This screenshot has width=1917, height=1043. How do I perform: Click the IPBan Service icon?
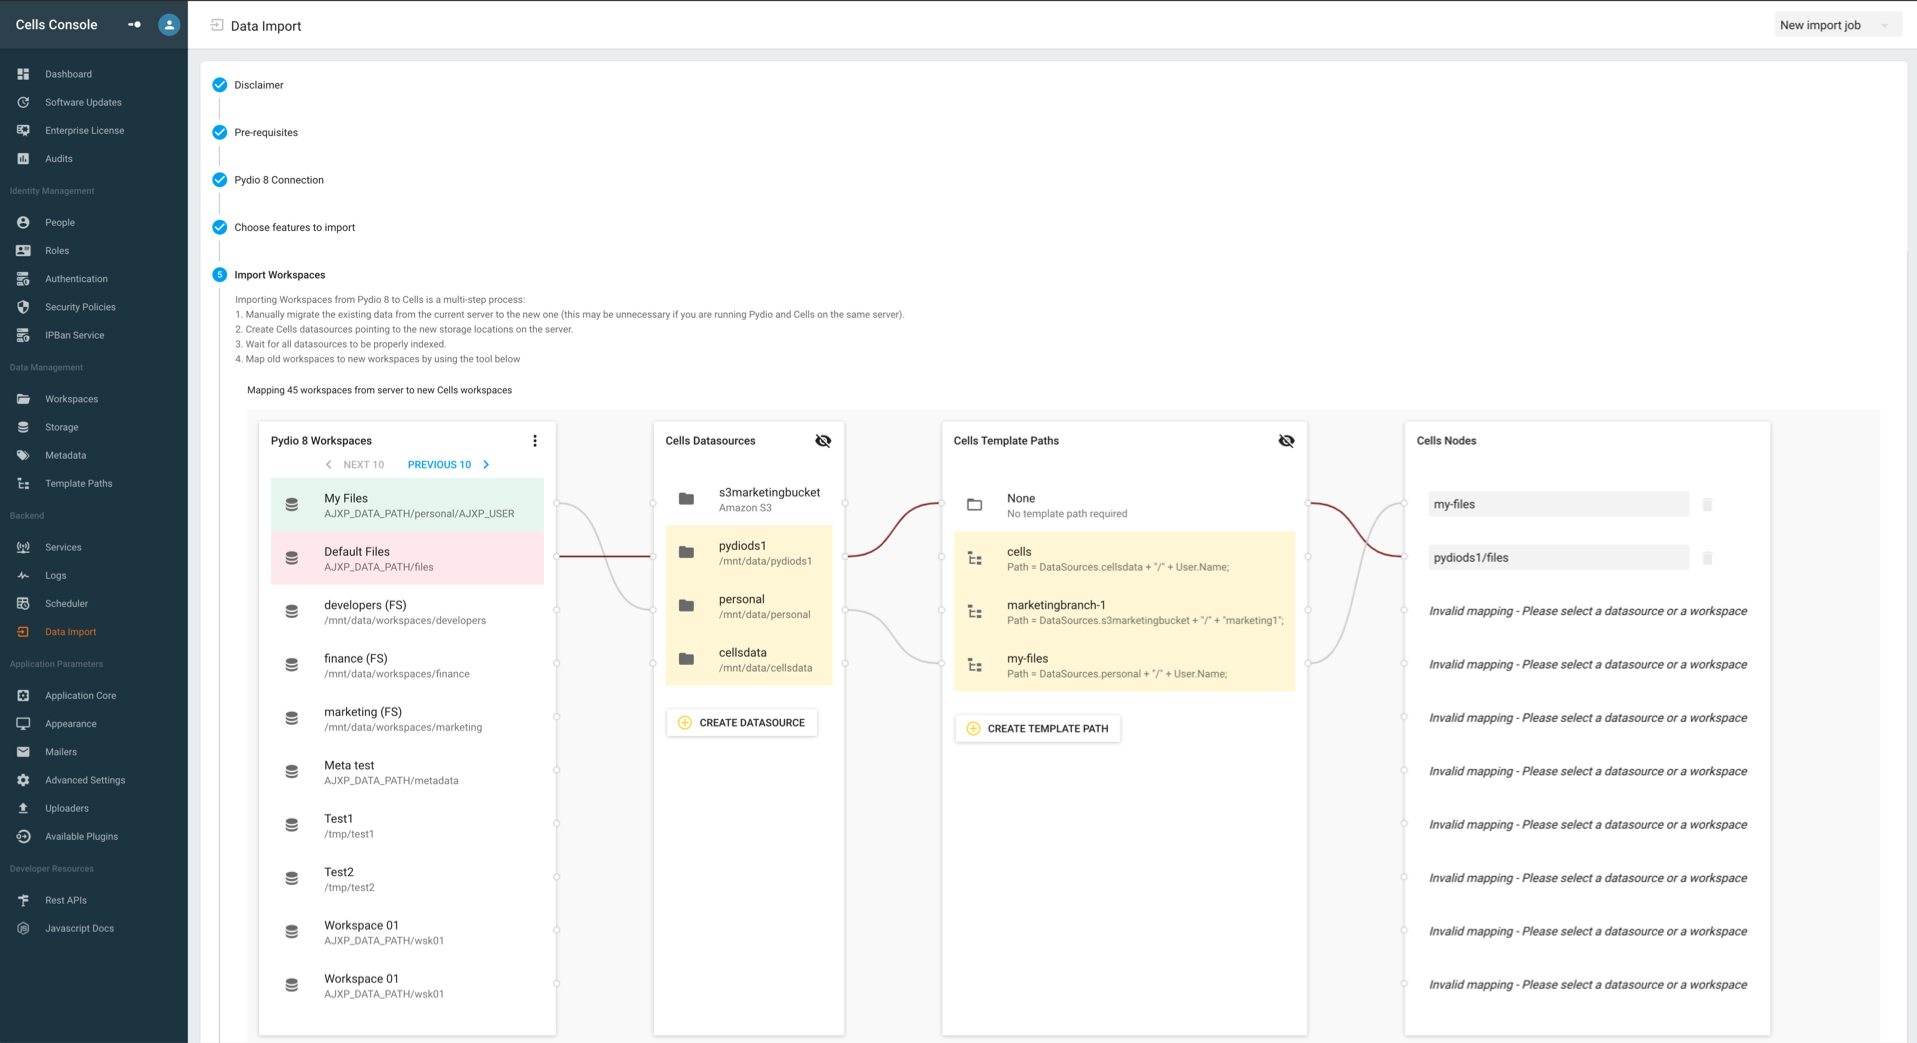(x=23, y=335)
